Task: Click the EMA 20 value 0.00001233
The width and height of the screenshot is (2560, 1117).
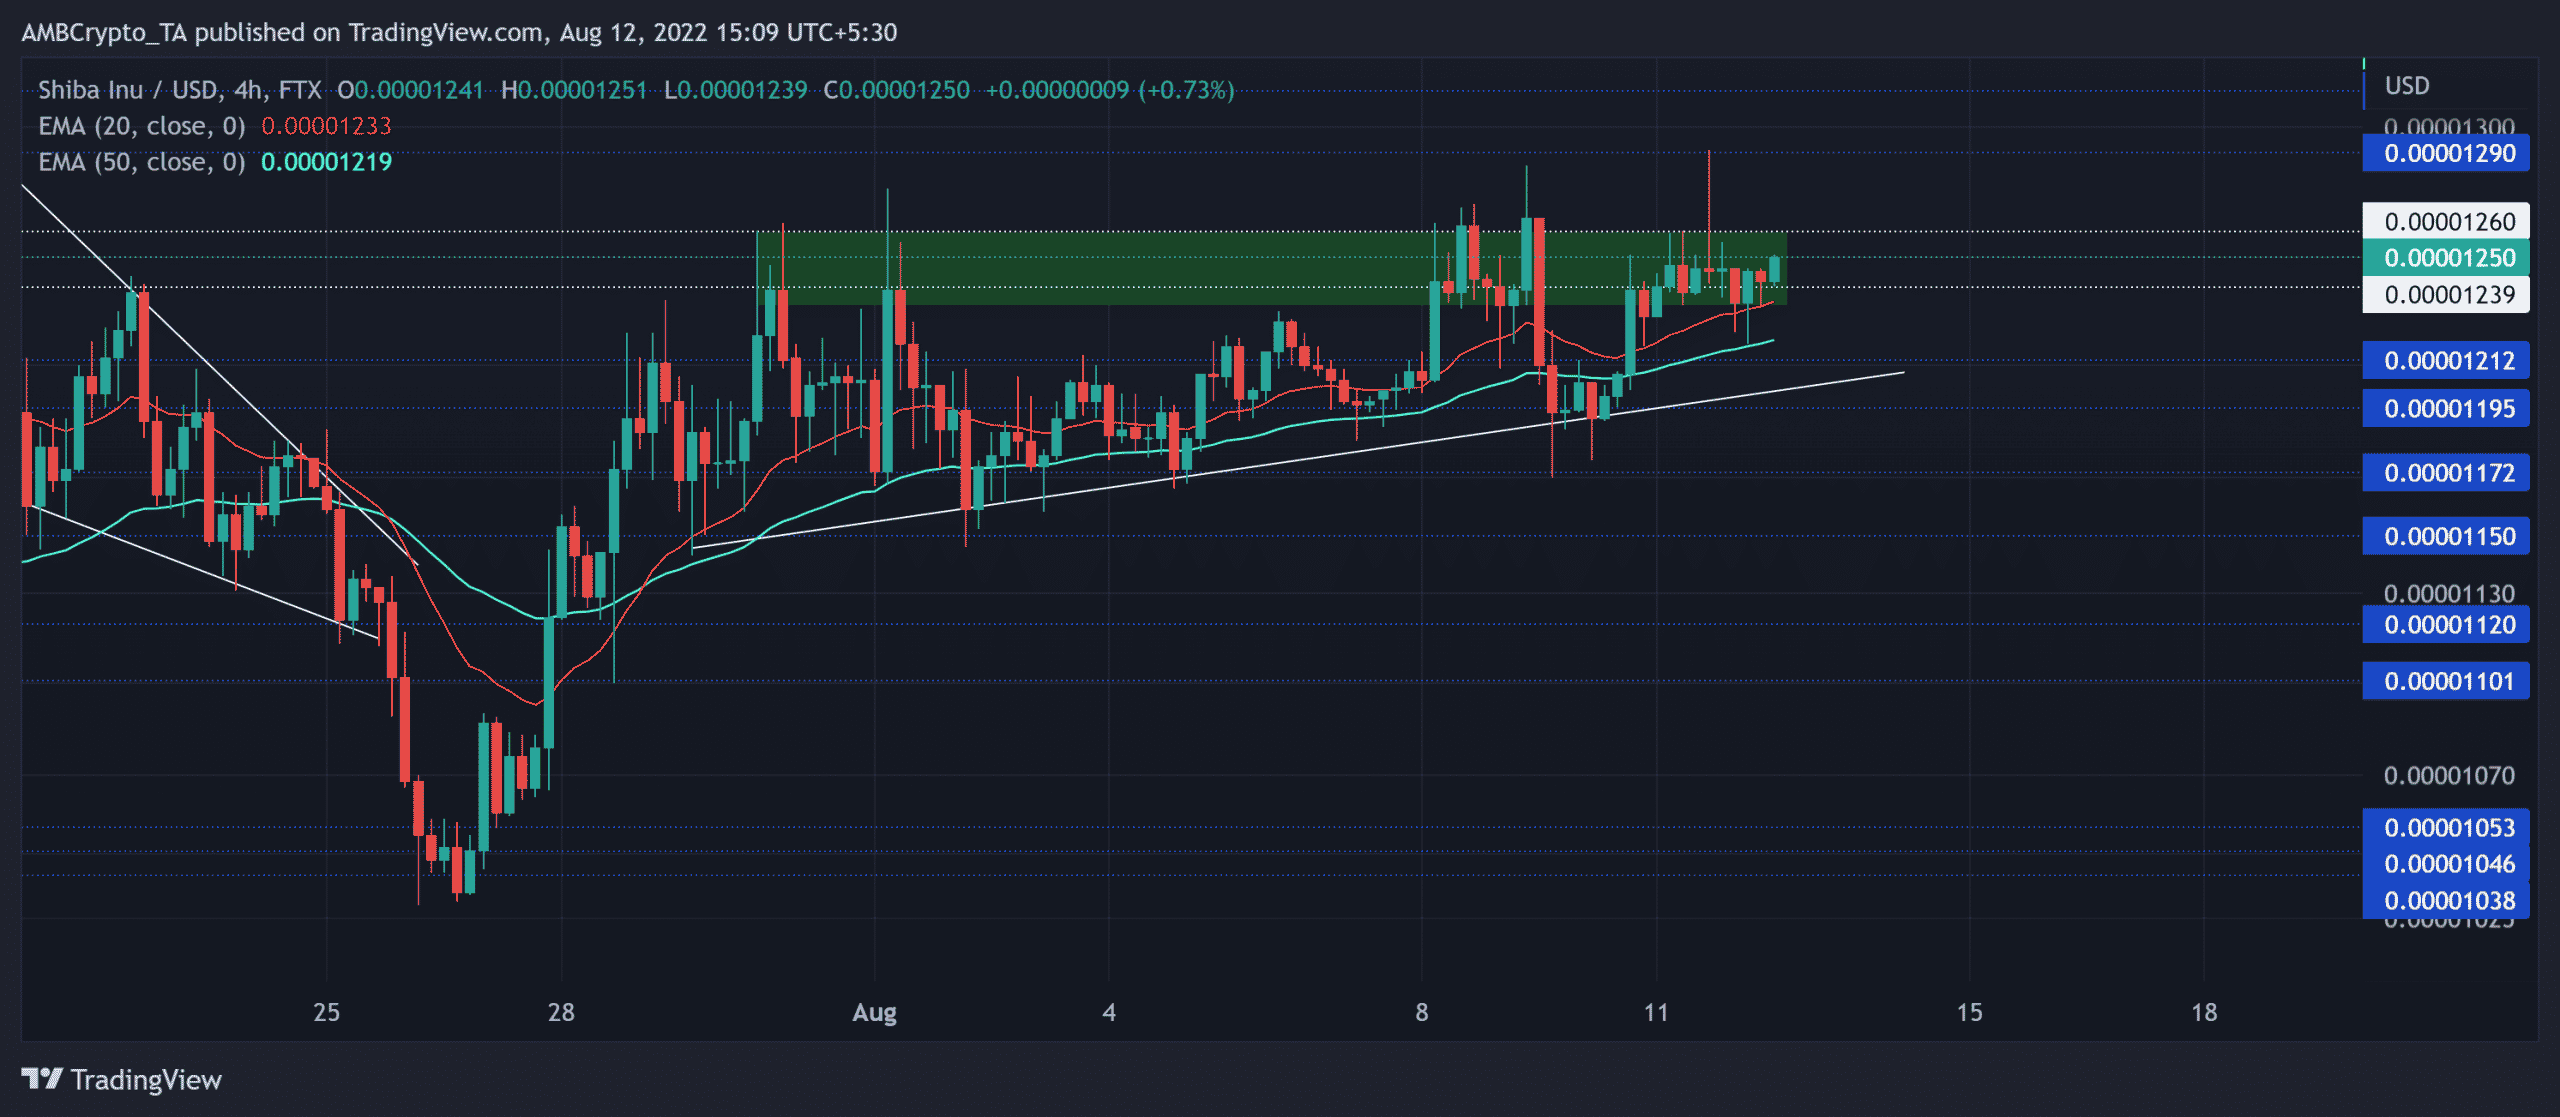Action: click(326, 126)
